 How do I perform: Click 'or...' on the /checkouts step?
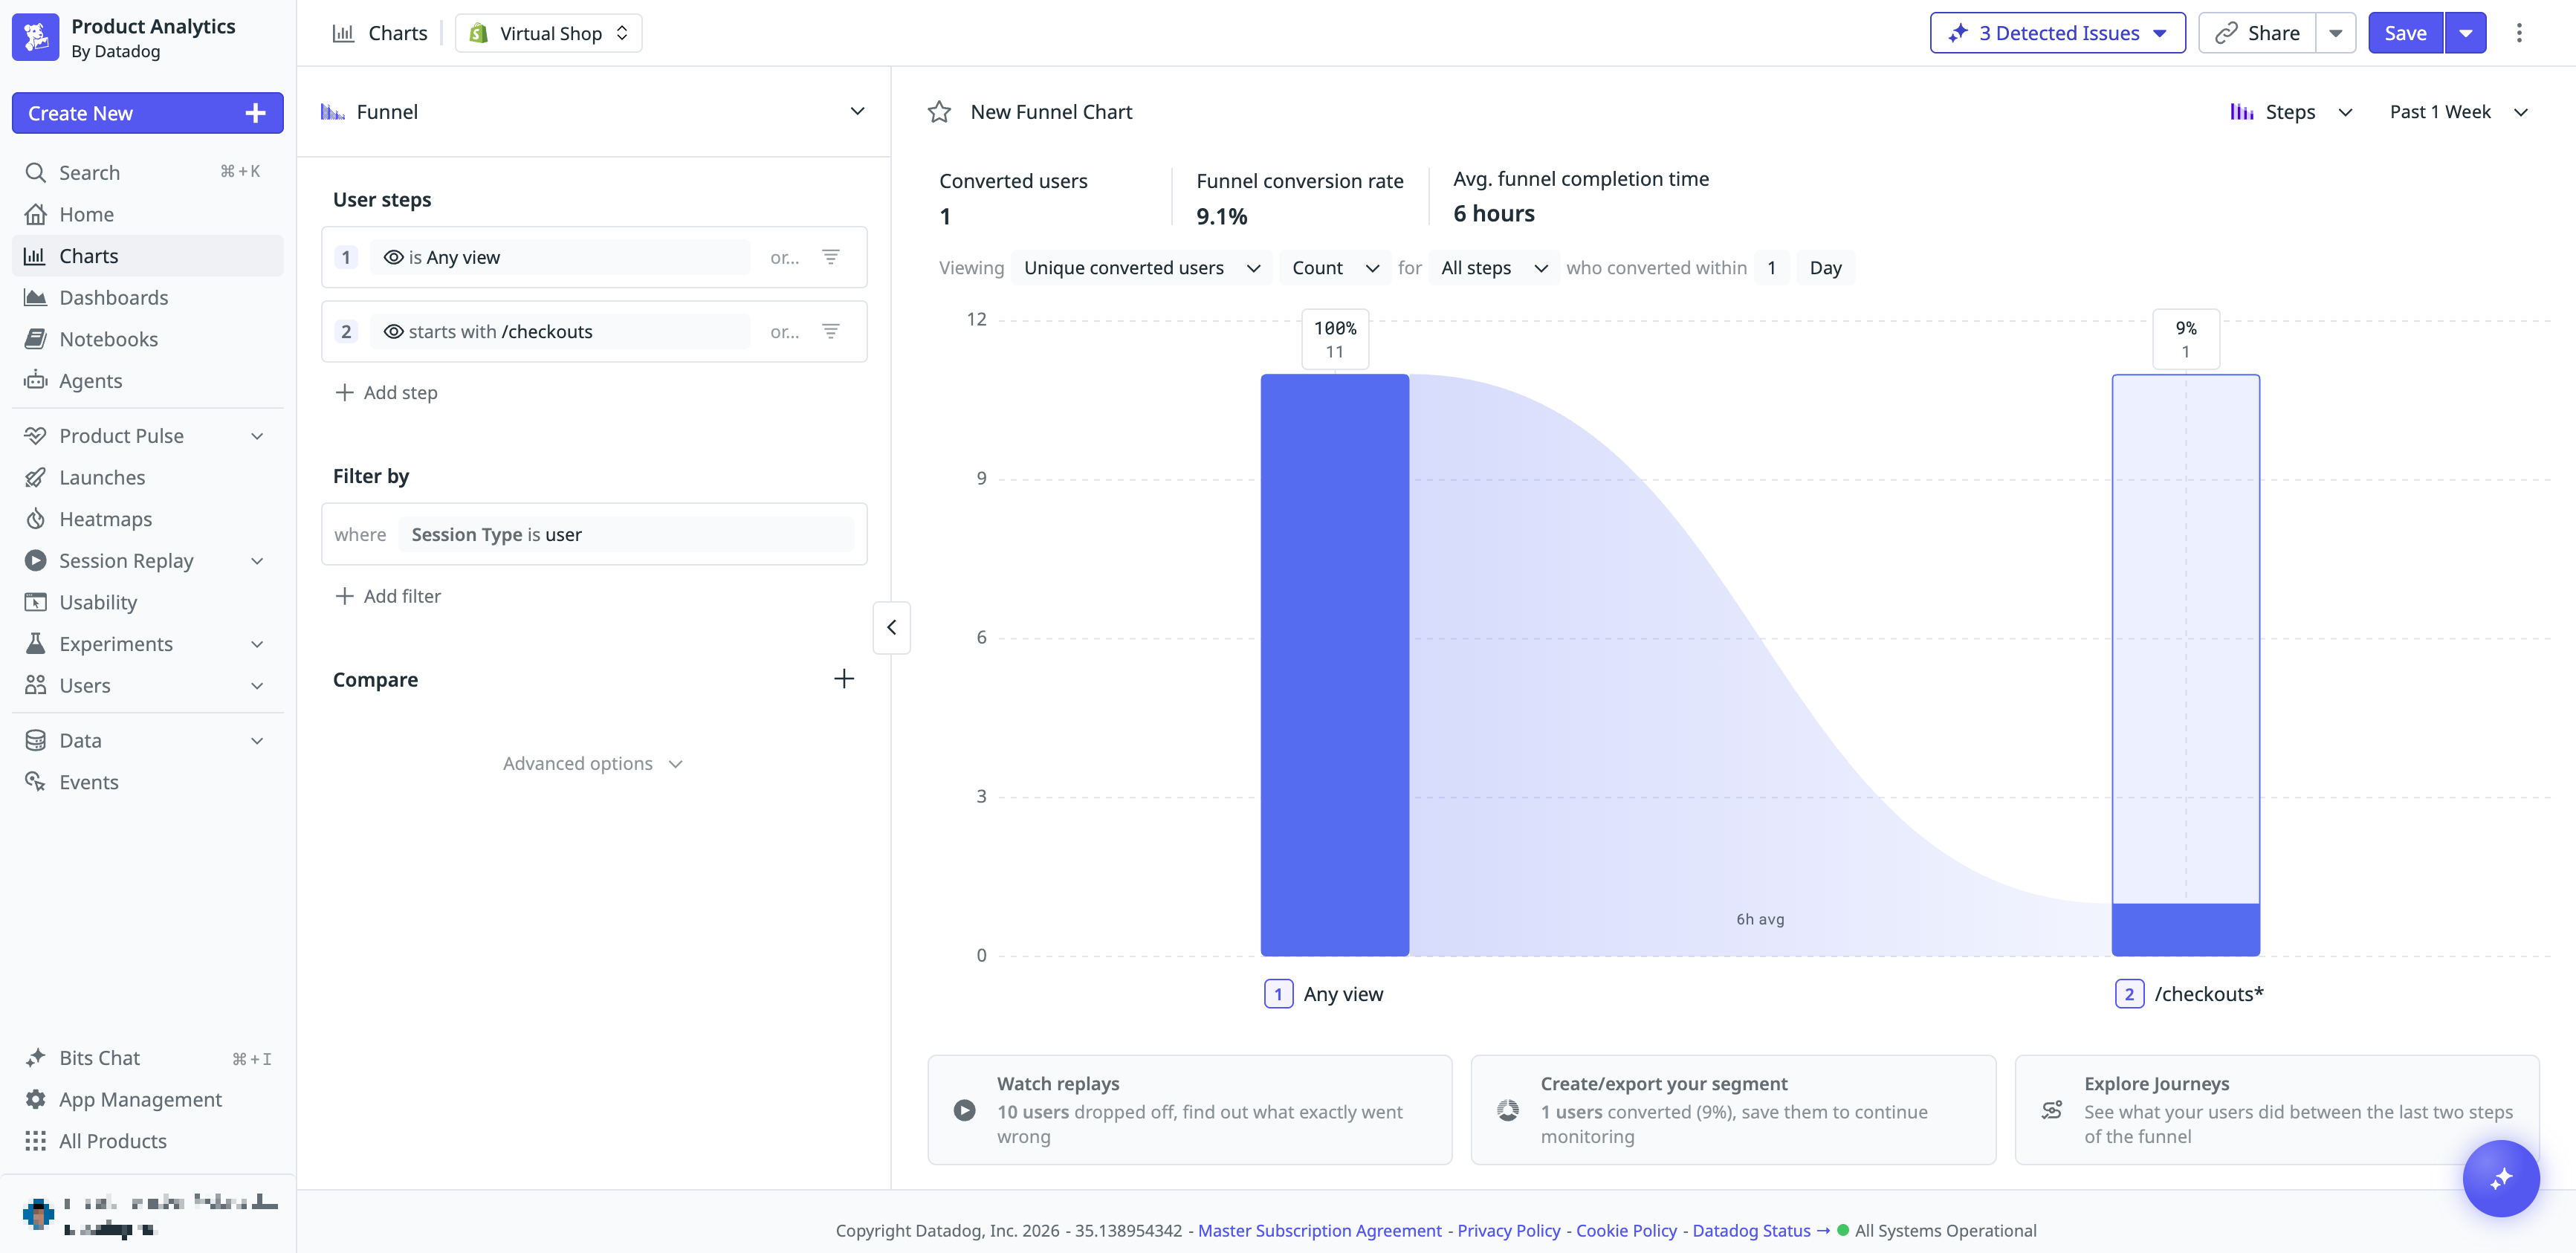tap(785, 332)
